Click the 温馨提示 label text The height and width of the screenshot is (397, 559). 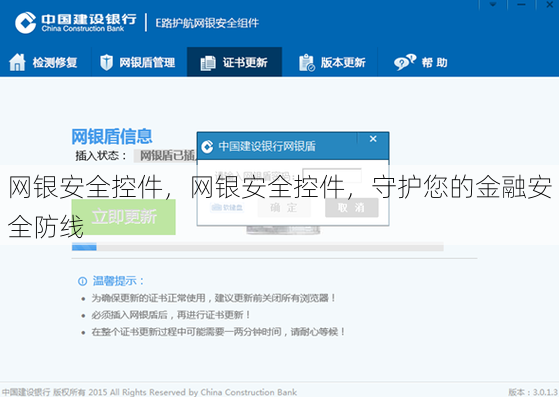pyautogui.click(x=118, y=281)
